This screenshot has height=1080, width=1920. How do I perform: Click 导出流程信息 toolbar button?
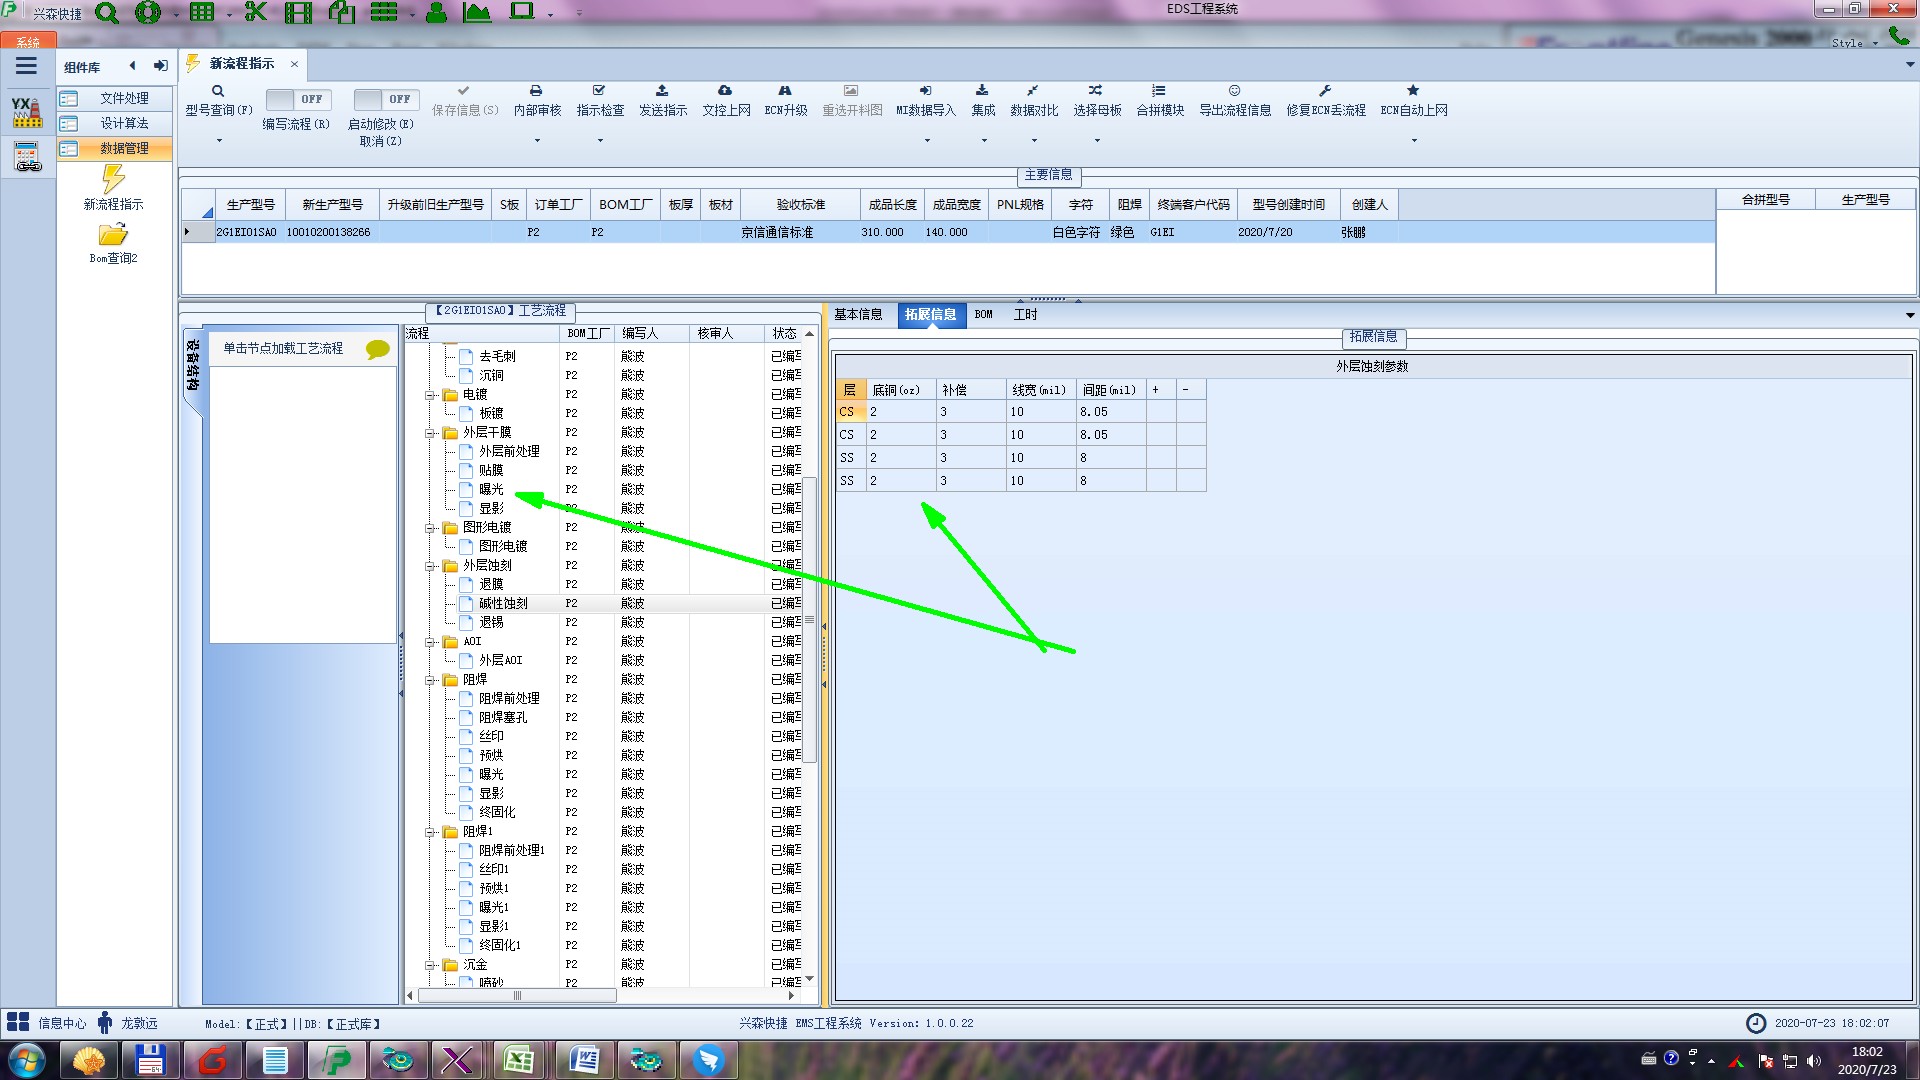click(x=1235, y=101)
